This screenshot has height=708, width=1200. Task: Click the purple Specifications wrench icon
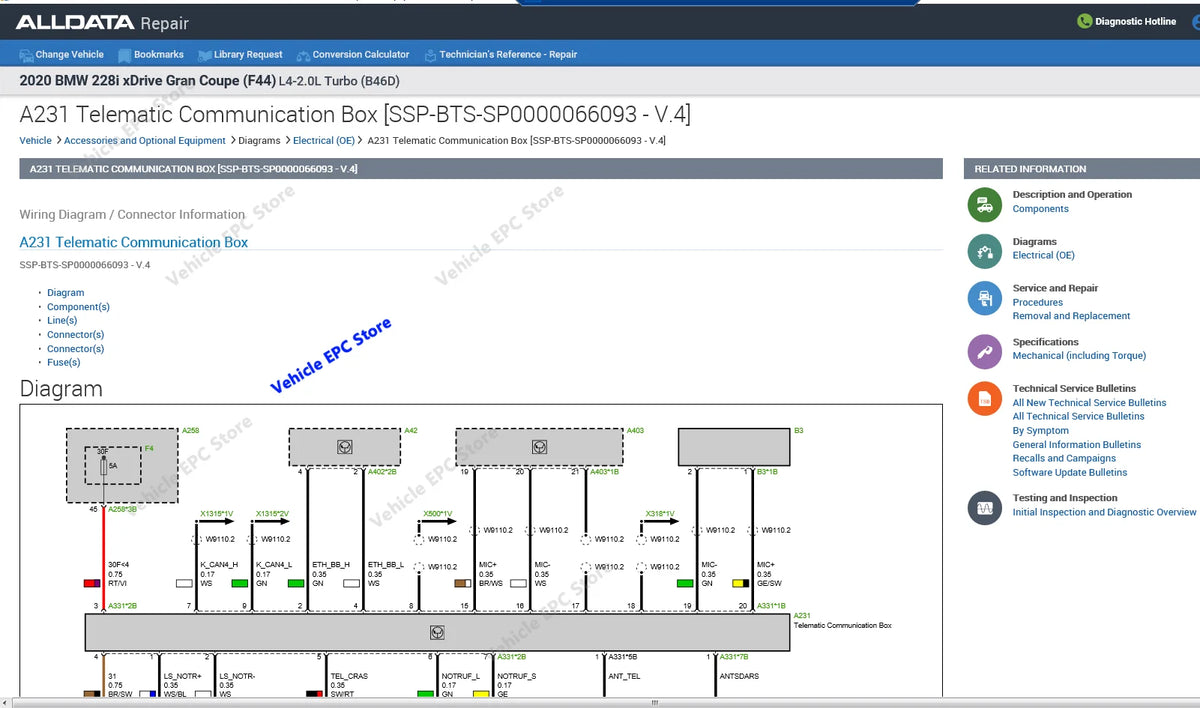(x=984, y=351)
